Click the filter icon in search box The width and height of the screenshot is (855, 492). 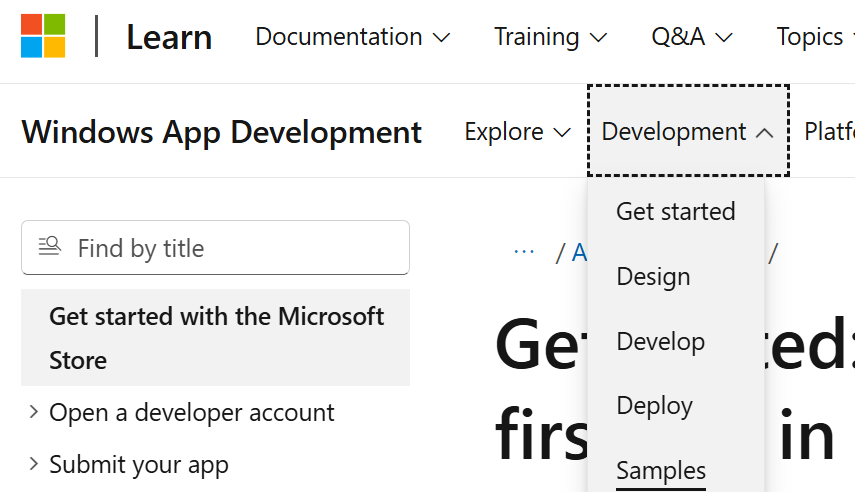50,247
